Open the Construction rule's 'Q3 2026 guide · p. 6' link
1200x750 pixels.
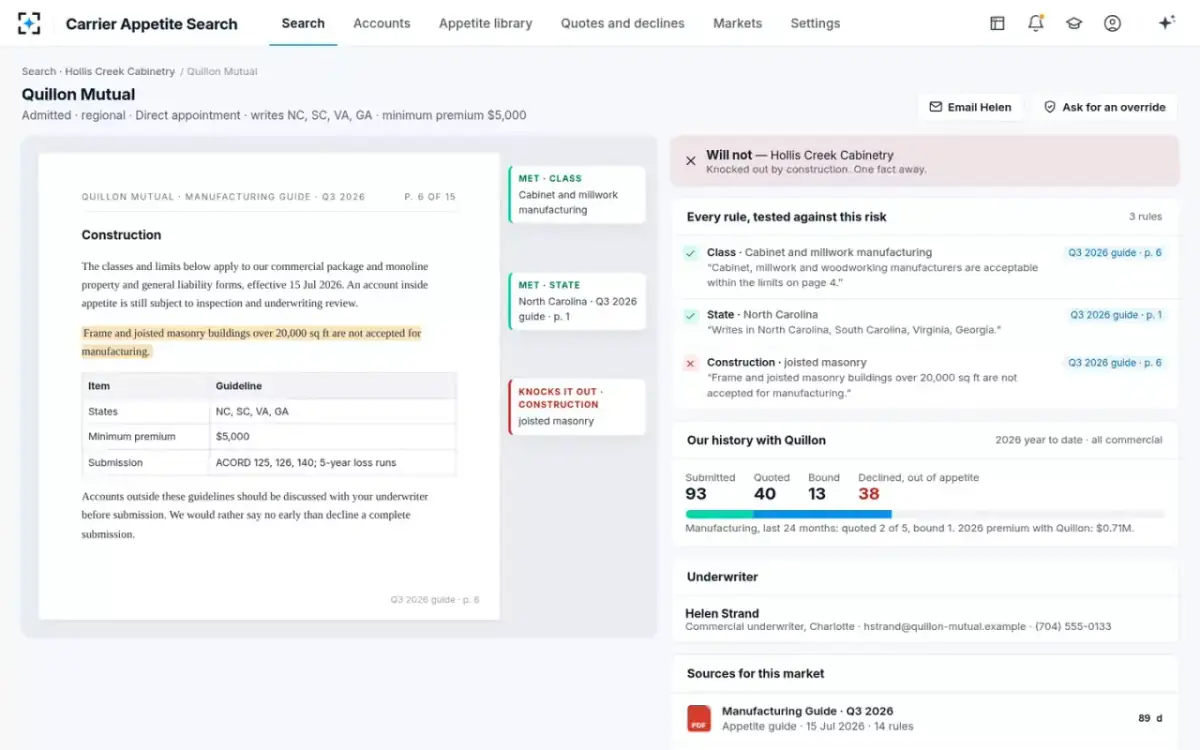1115,363
